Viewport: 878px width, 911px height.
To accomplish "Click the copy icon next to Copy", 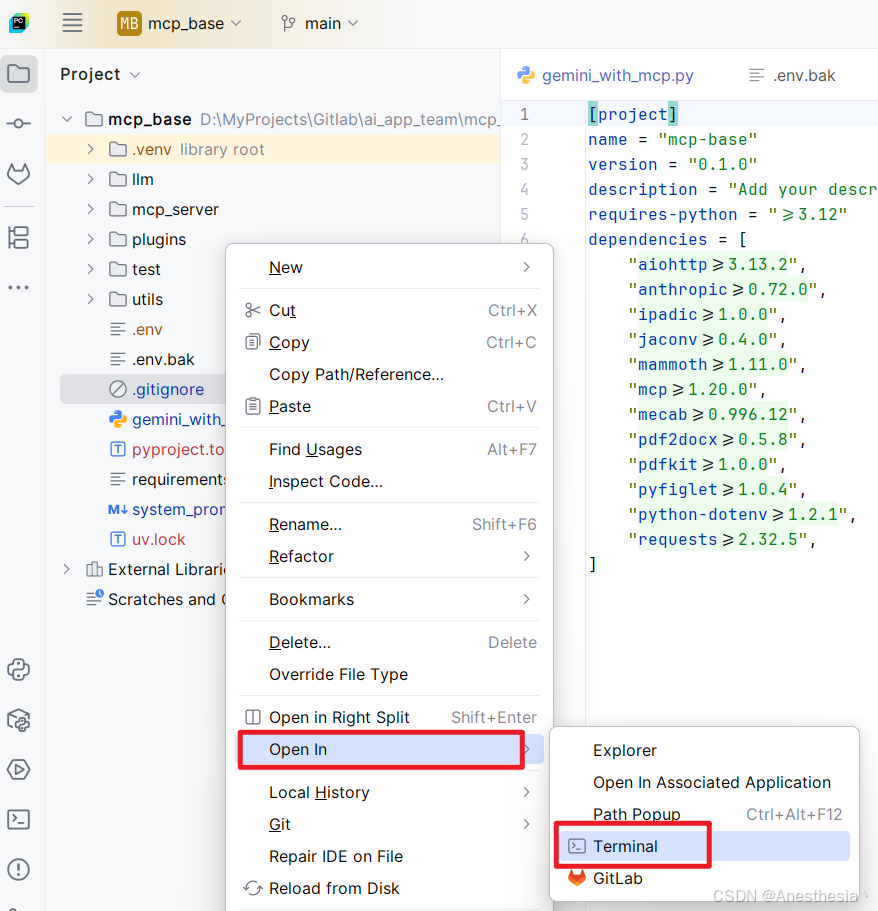I will point(253,342).
